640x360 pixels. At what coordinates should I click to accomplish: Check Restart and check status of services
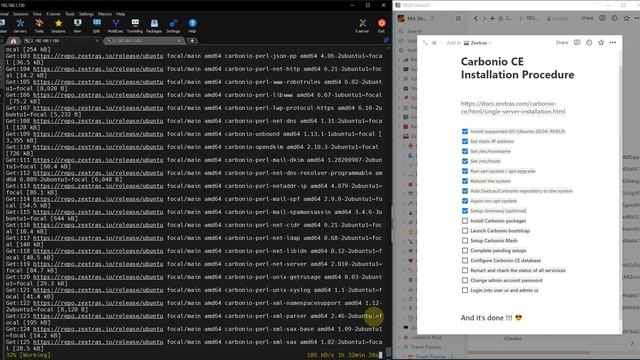[x=464, y=270]
